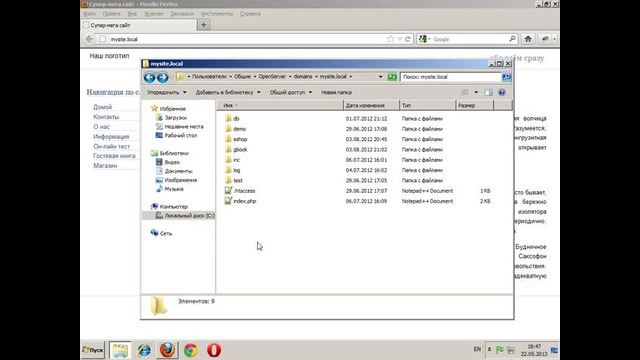Viewport: 640px width, 360px height.
Task: Sort by Дата изменения column
Action: (x=371, y=105)
